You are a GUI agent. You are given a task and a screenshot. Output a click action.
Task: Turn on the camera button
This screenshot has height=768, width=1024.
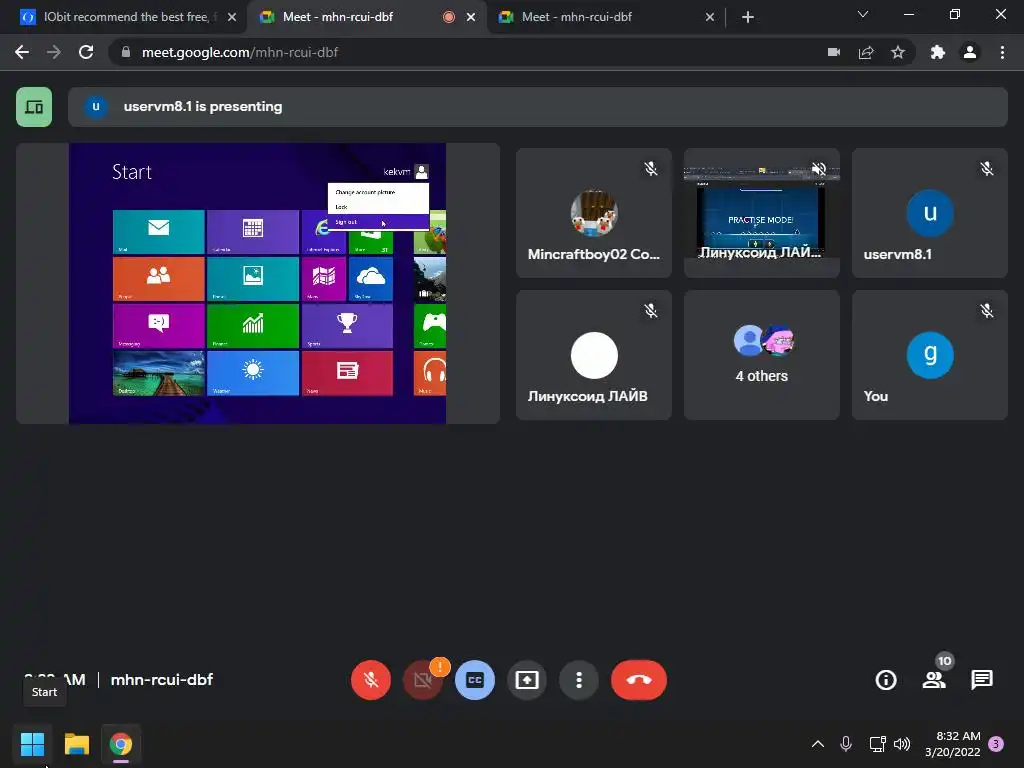coord(423,680)
